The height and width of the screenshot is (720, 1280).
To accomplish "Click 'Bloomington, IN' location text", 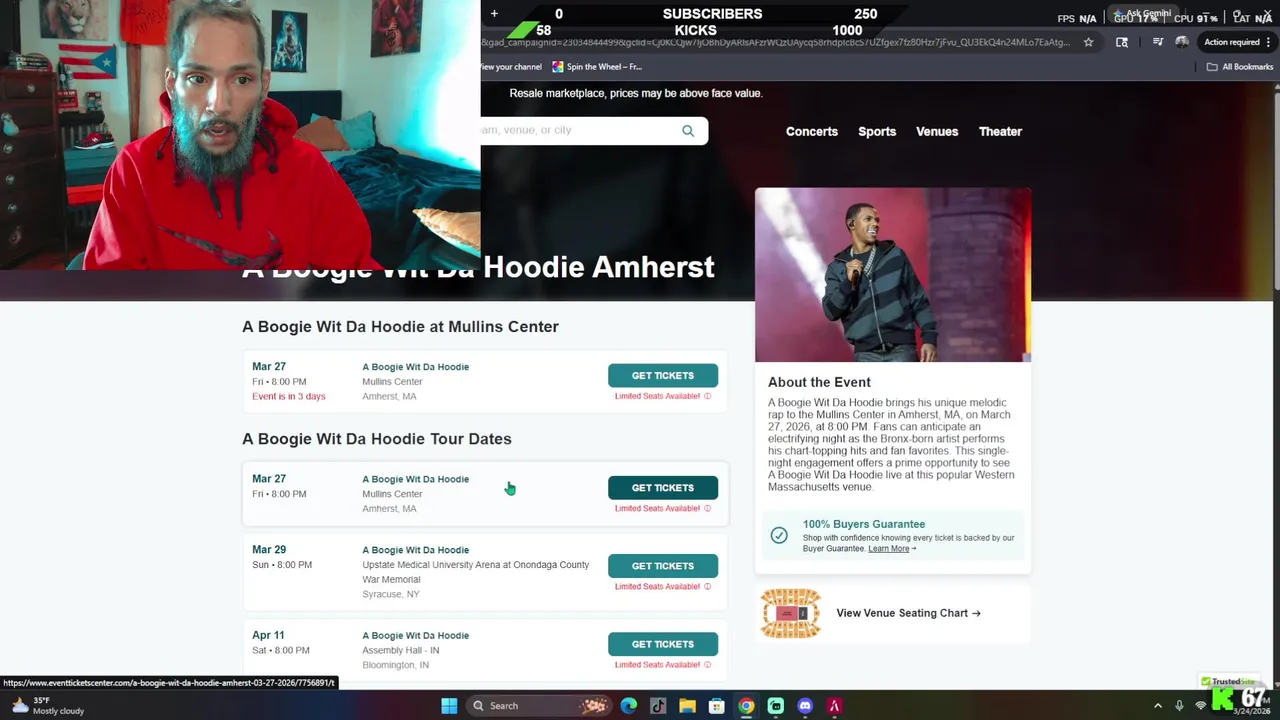I will (x=395, y=665).
